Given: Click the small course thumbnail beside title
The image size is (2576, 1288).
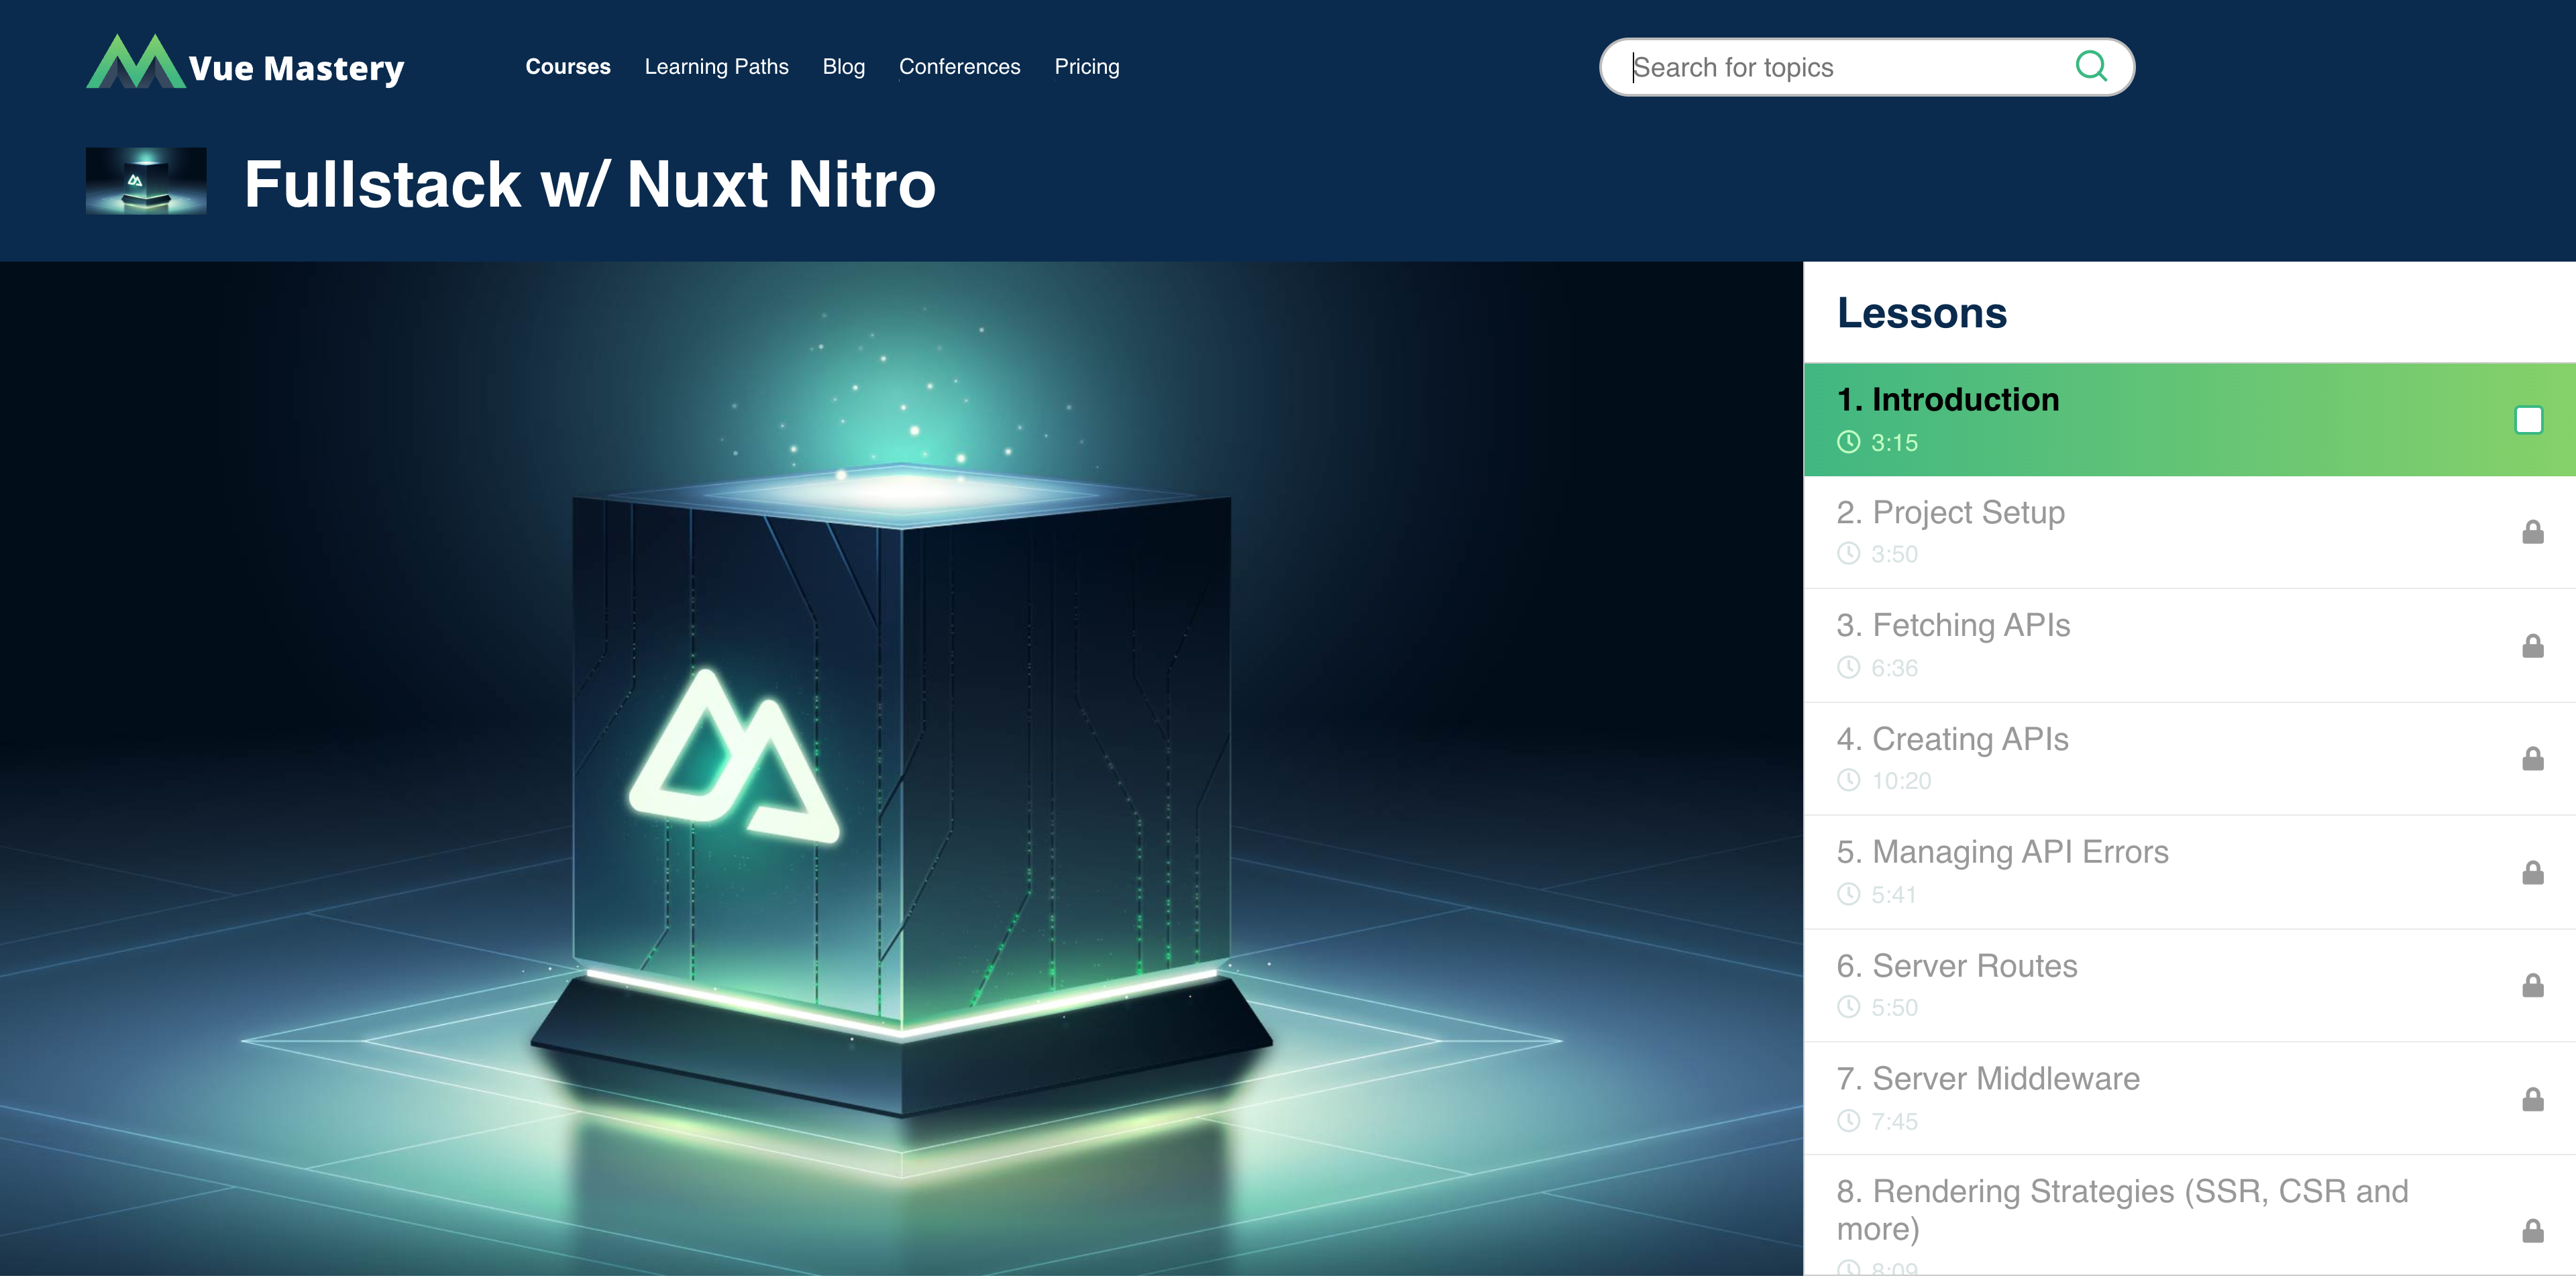Looking at the screenshot, I should tap(146, 181).
